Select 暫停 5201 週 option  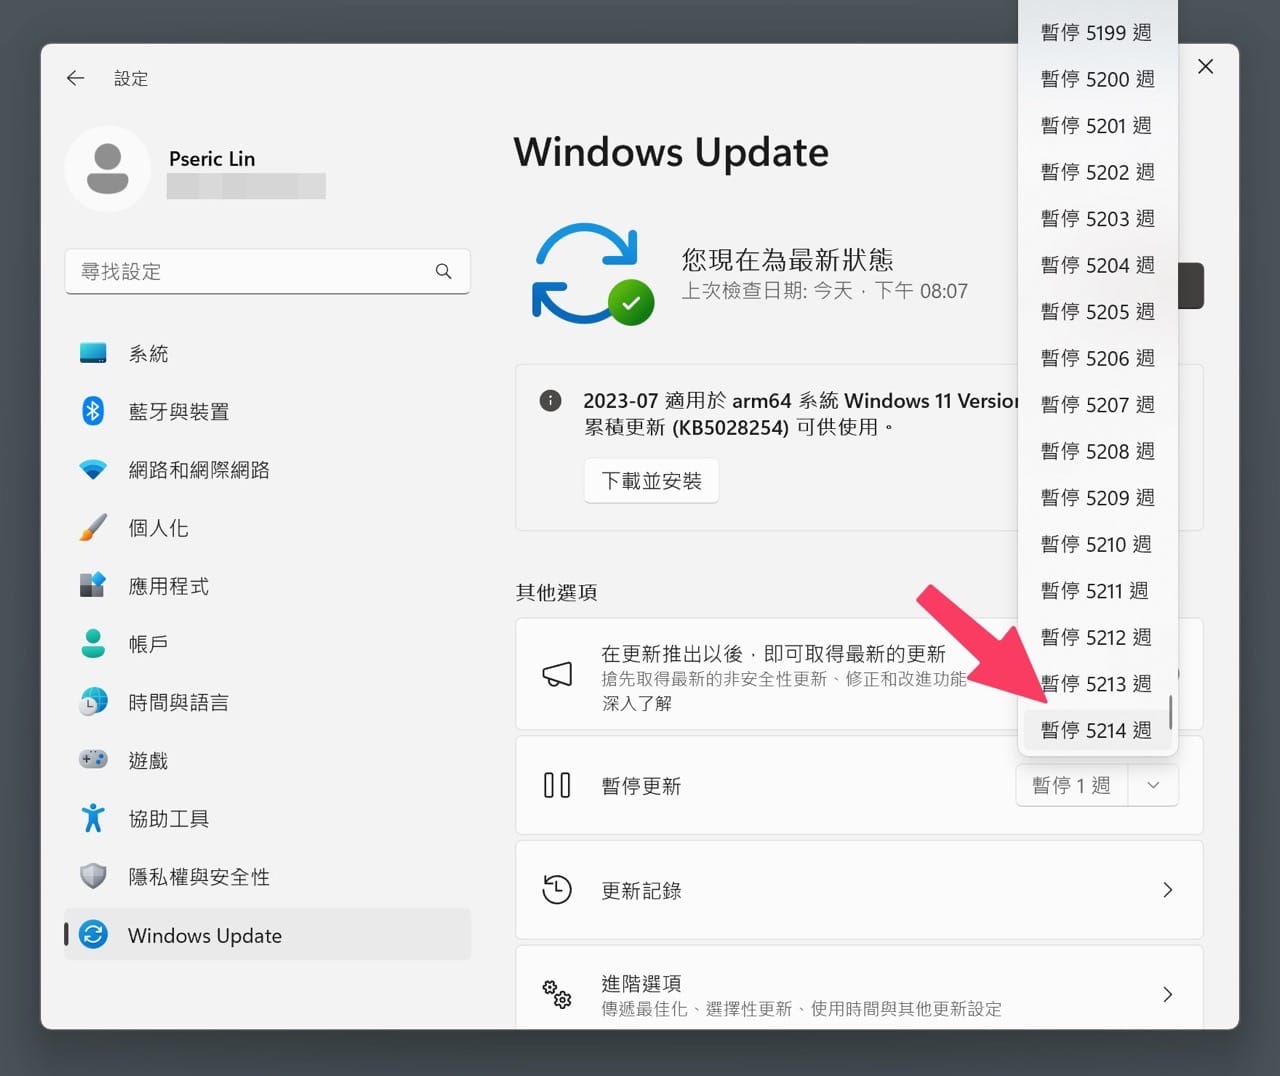tap(1097, 125)
